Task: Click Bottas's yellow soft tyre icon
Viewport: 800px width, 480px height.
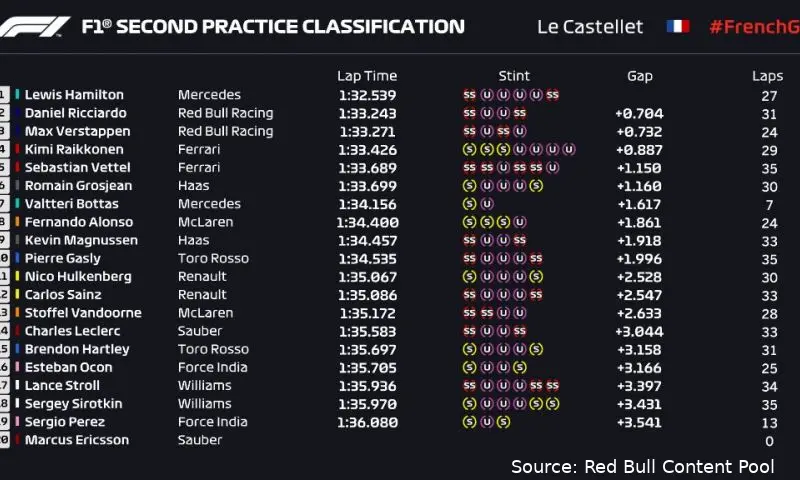Action: point(469,204)
